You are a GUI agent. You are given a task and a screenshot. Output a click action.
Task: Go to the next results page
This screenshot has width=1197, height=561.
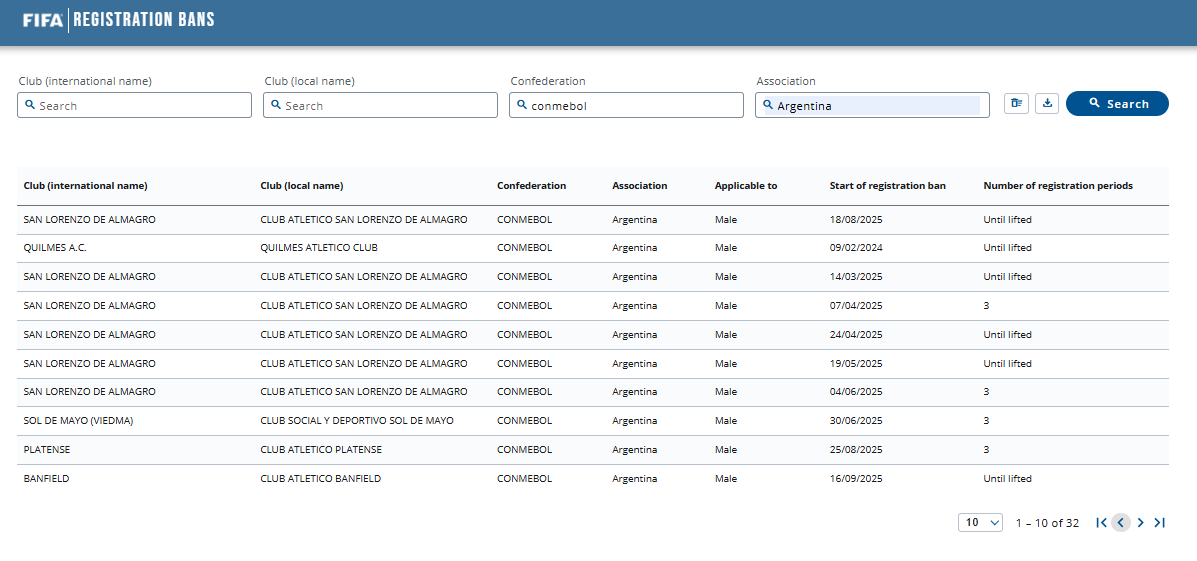[x=1140, y=522]
